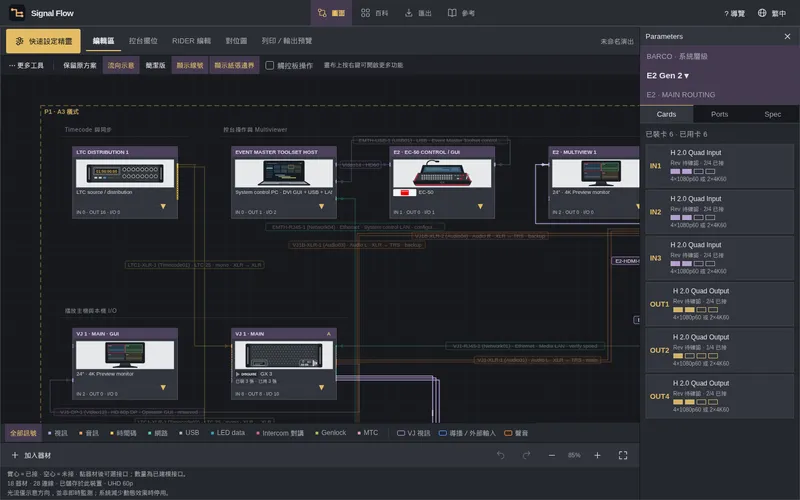Image resolution: width=800 pixels, height=500 pixels.
Task: Select the OUT1 H 2.0 Quad Output card
Action: coord(719,304)
